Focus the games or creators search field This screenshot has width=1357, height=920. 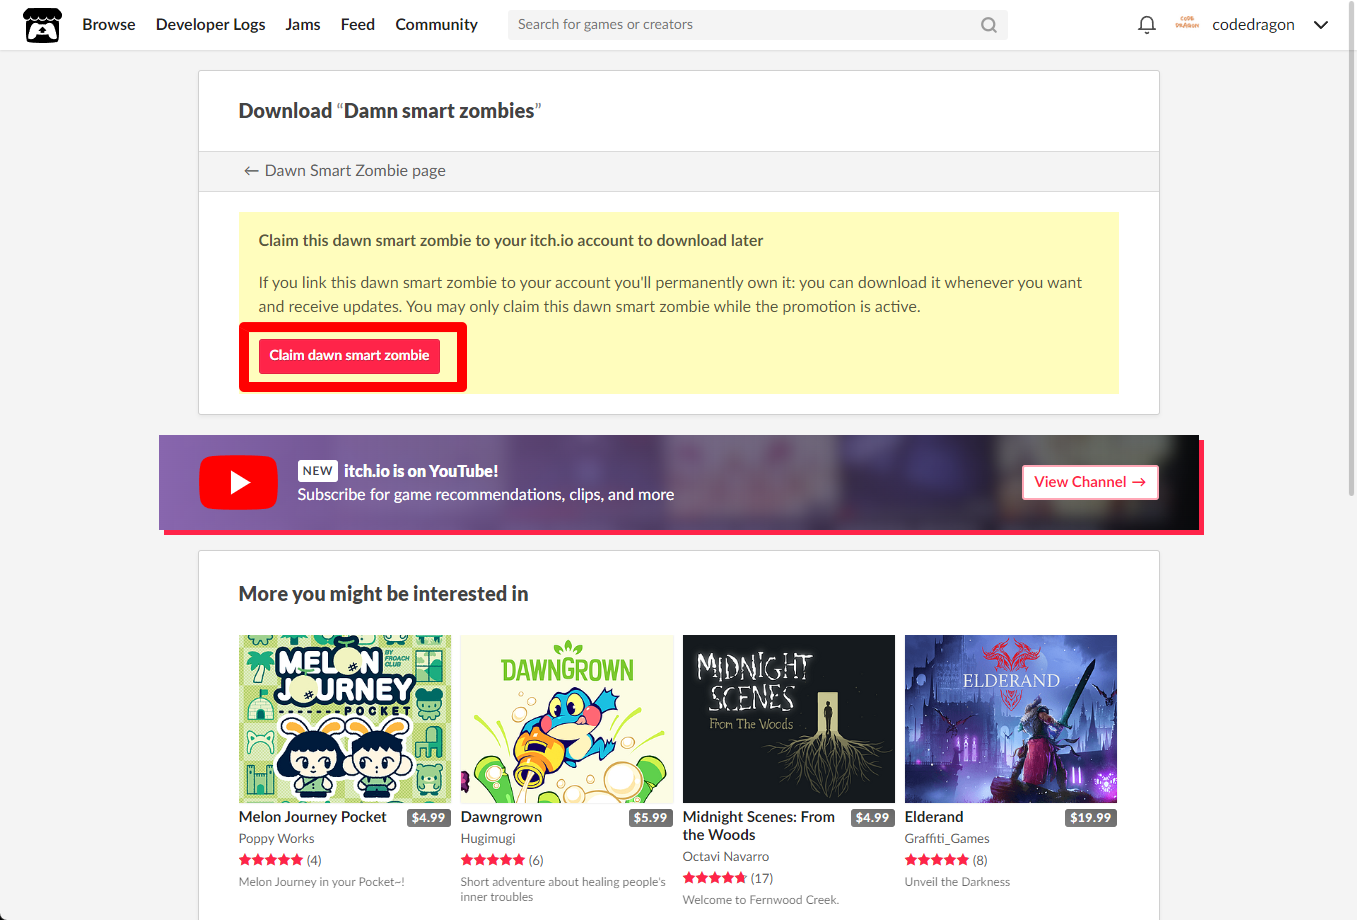tap(758, 25)
